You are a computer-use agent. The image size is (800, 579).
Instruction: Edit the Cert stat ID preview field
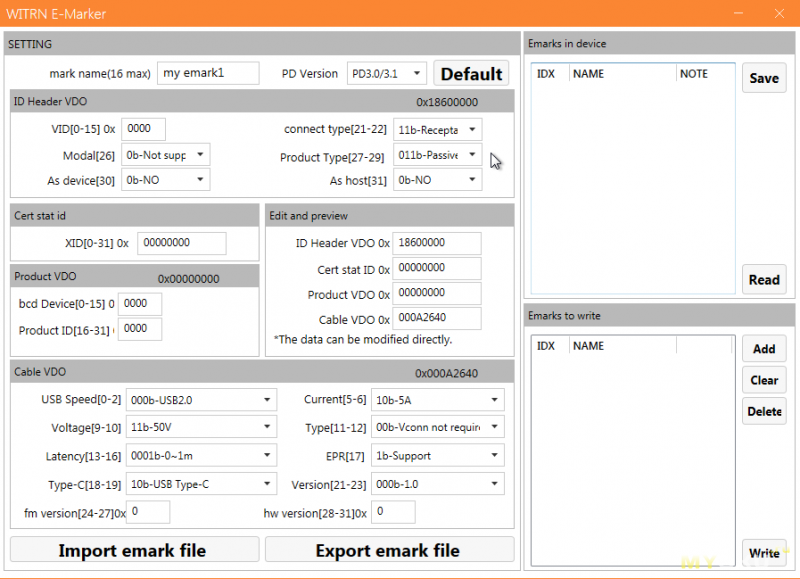(437, 268)
